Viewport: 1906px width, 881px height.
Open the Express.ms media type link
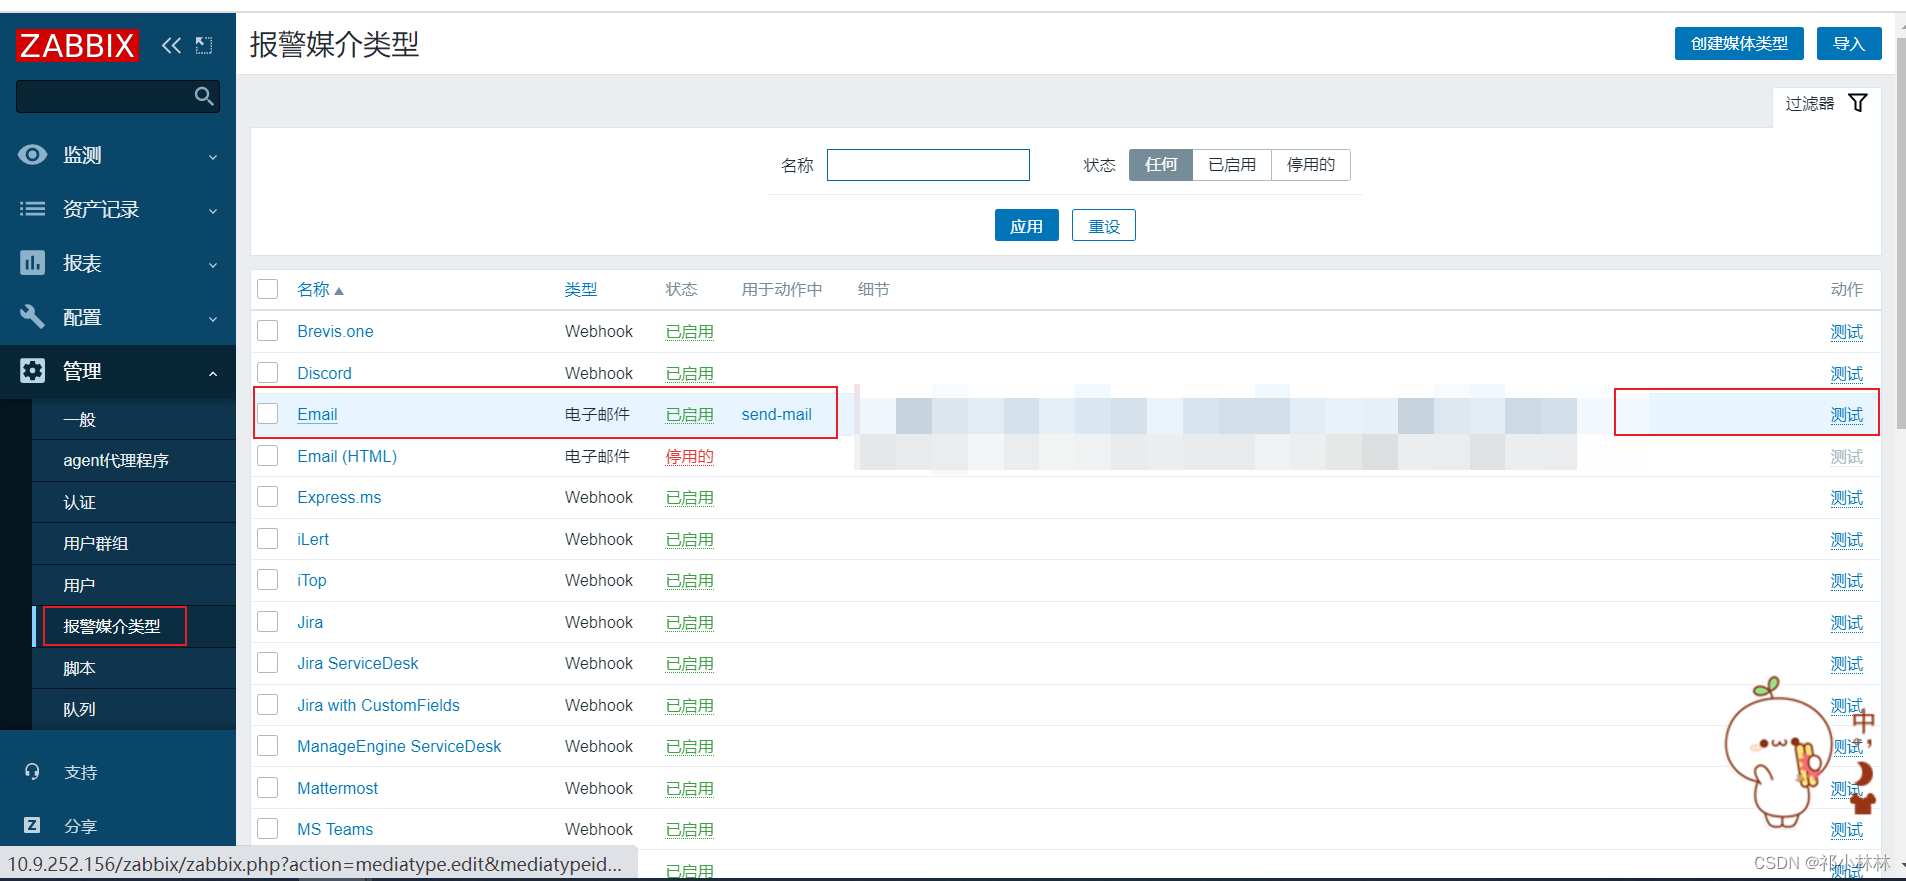[339, 497]
